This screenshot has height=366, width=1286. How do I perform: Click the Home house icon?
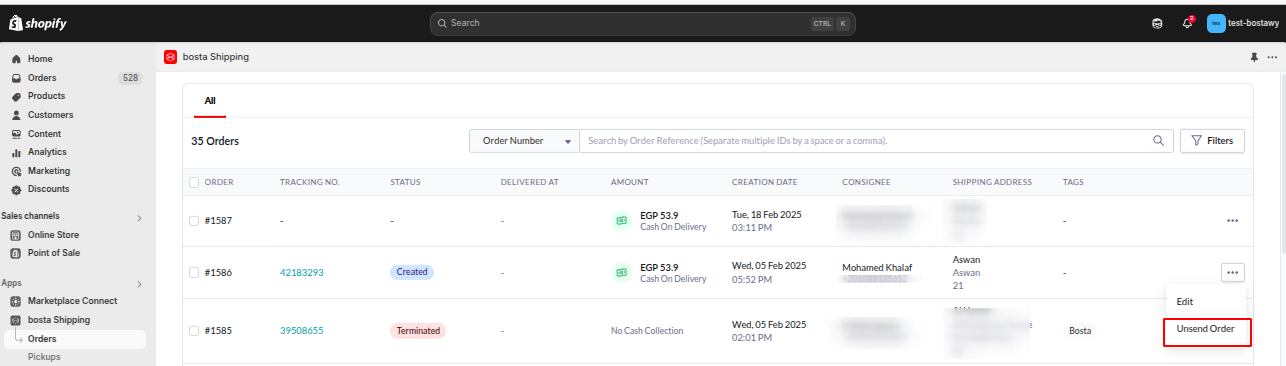coord(16,59)
